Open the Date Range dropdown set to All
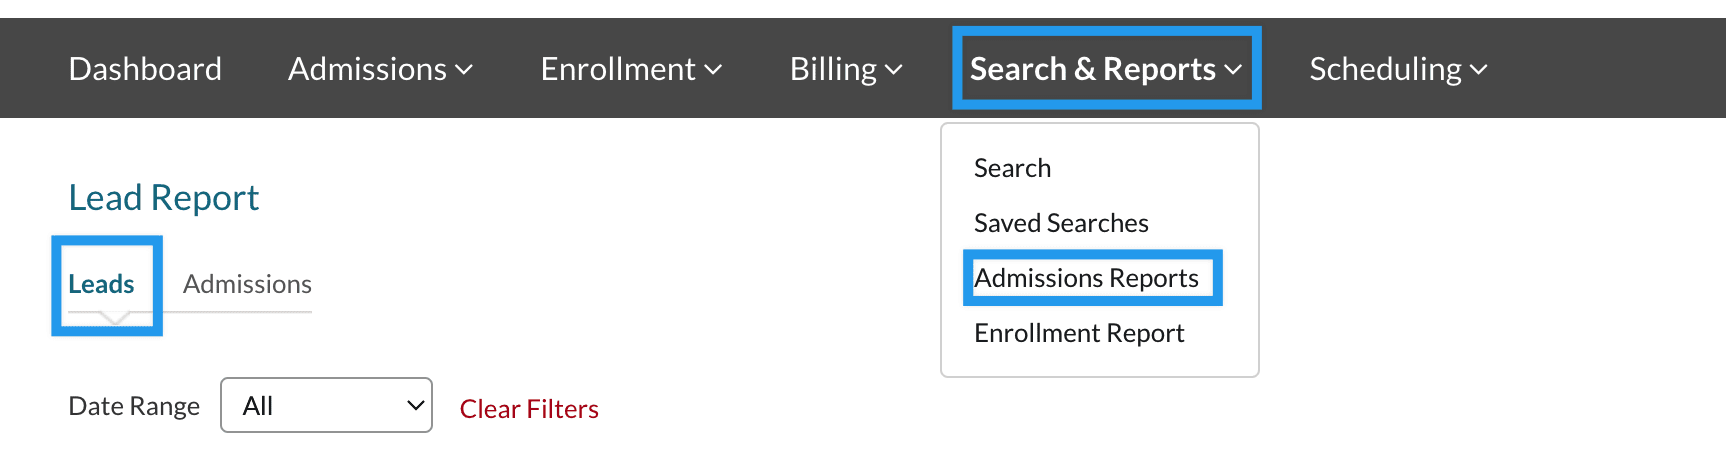The height and width of the screenshot is (452, 1726). (x=326, y=405)
